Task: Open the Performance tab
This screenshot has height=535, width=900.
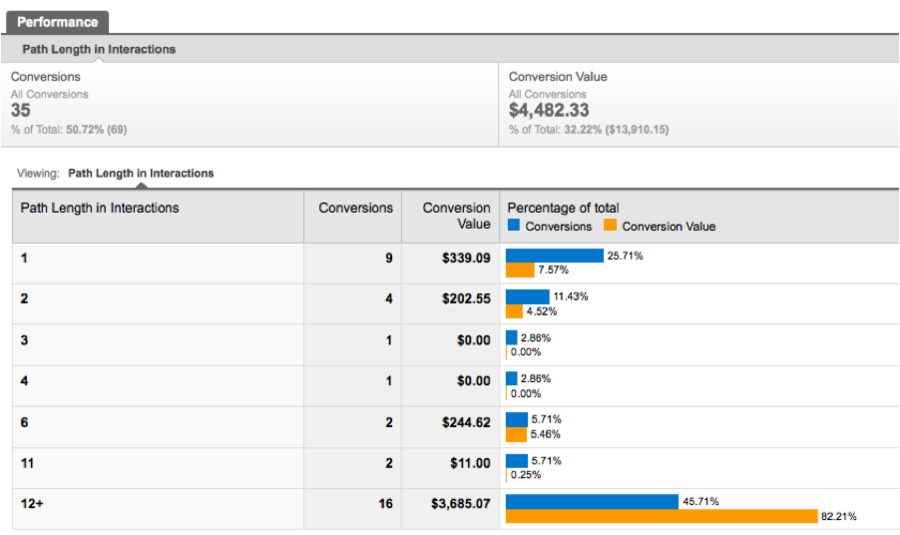Action: 57,21
